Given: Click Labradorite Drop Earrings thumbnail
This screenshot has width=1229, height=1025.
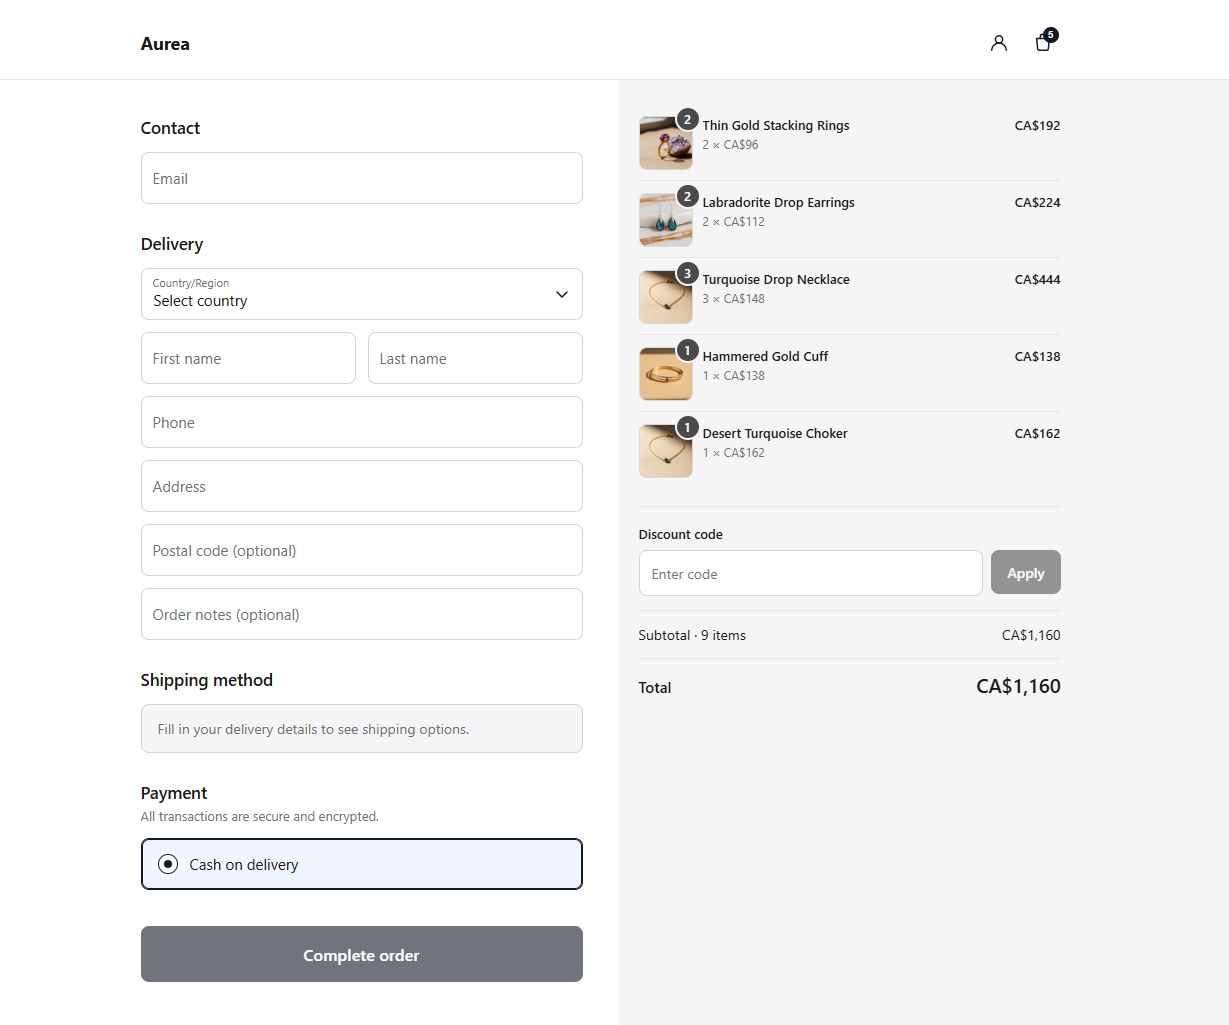Looking at the screenshot, I should pos(666,220).
